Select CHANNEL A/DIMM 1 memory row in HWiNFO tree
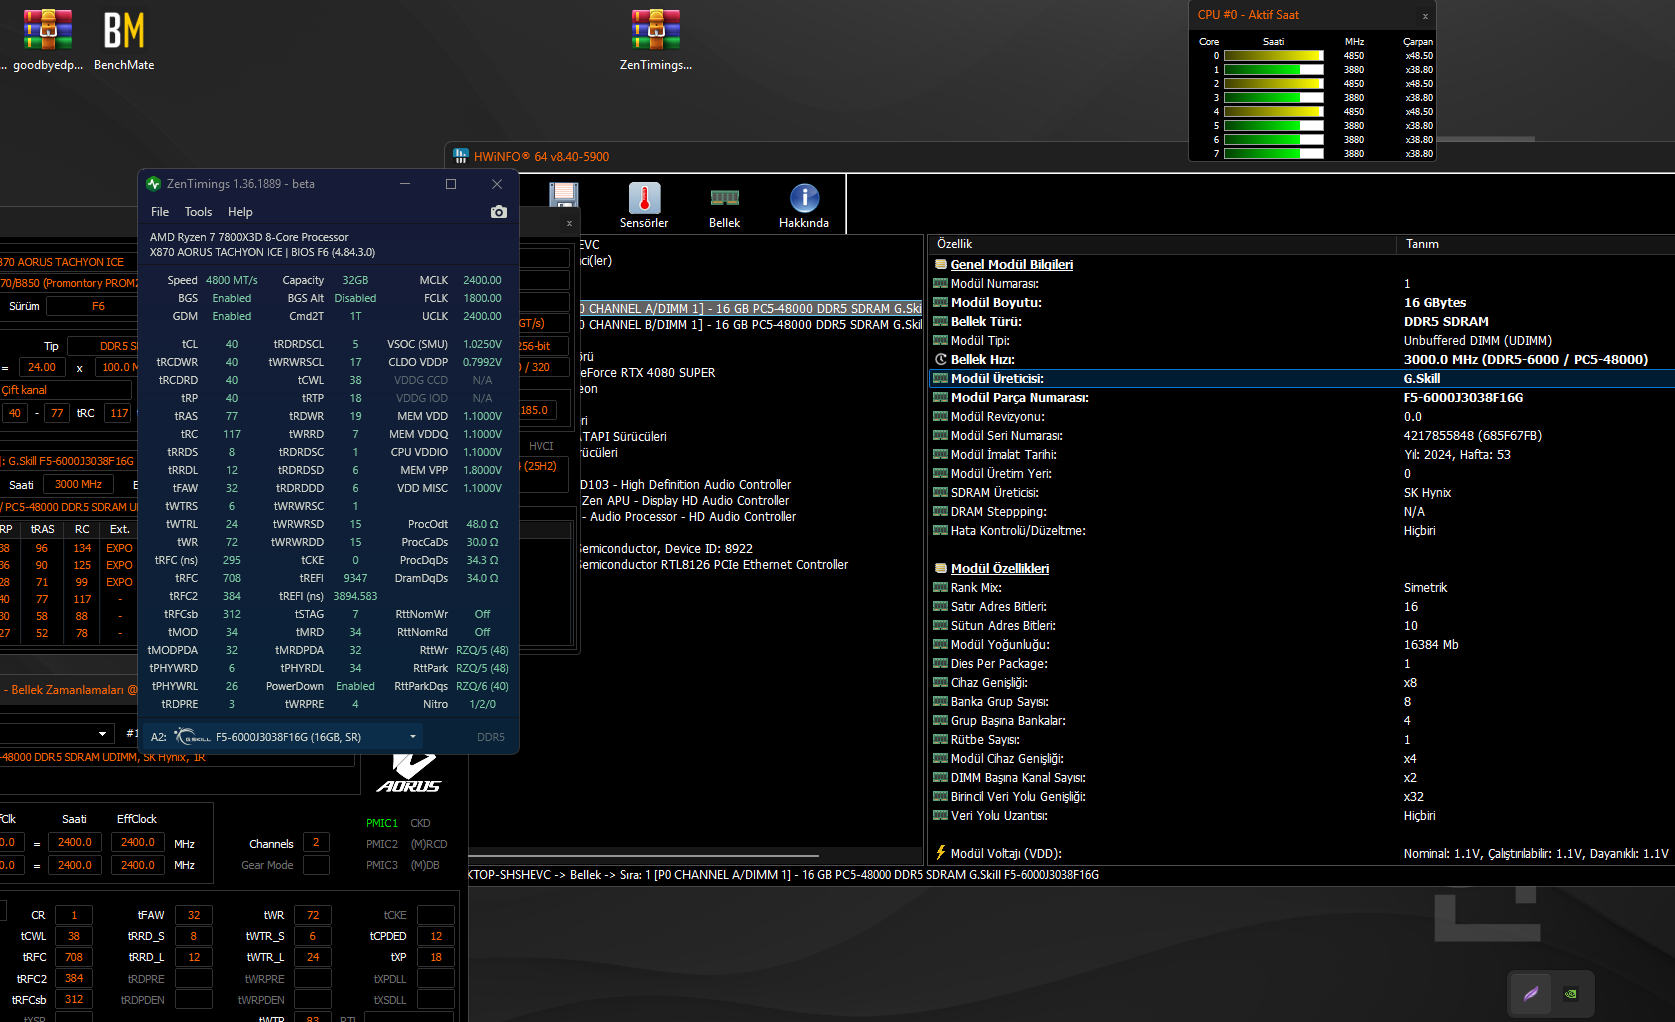Viewport: 1675px width, 1022px height. 750,309
